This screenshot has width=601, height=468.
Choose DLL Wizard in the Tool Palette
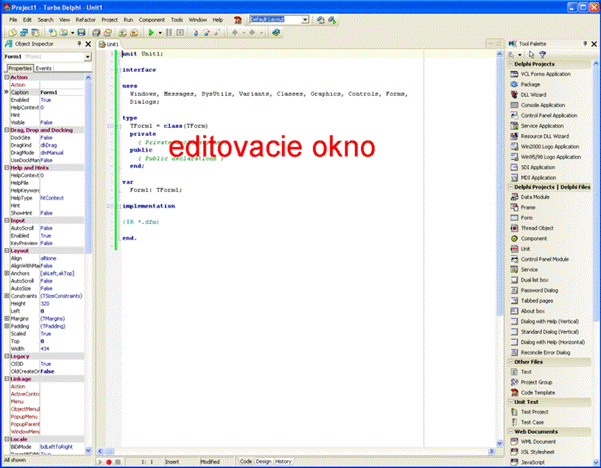click(529, 95)
